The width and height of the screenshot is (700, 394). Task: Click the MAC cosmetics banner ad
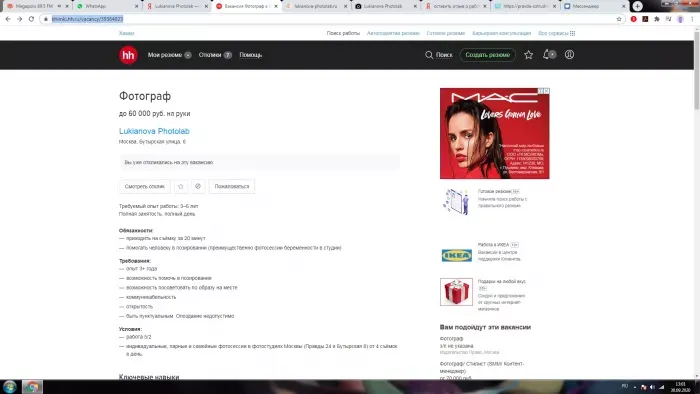click(495, 133)
